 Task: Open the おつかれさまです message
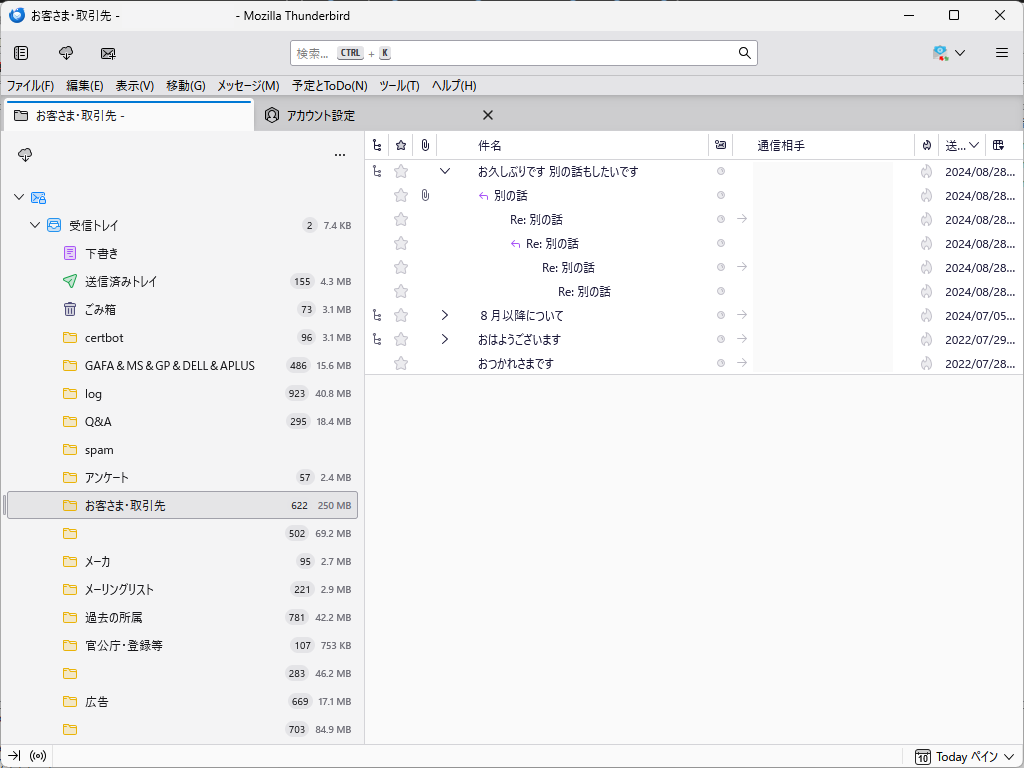(516, 363)
